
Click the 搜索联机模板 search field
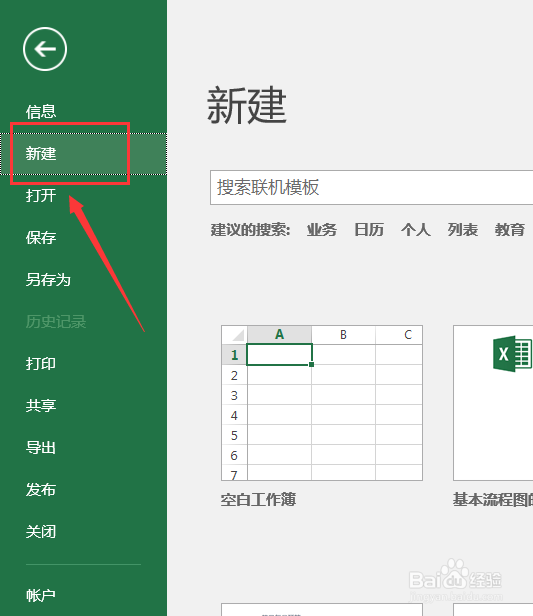point(371,187)
